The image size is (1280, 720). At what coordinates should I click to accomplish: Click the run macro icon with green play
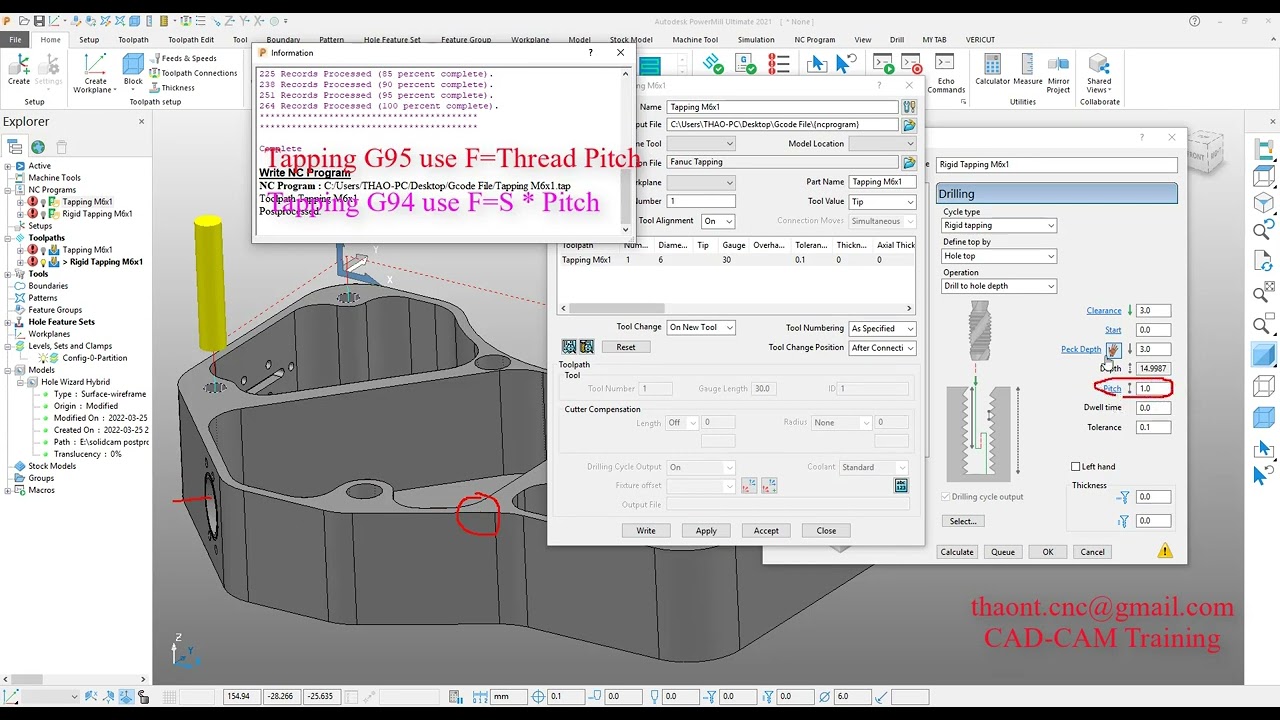(x=883, y=64)
